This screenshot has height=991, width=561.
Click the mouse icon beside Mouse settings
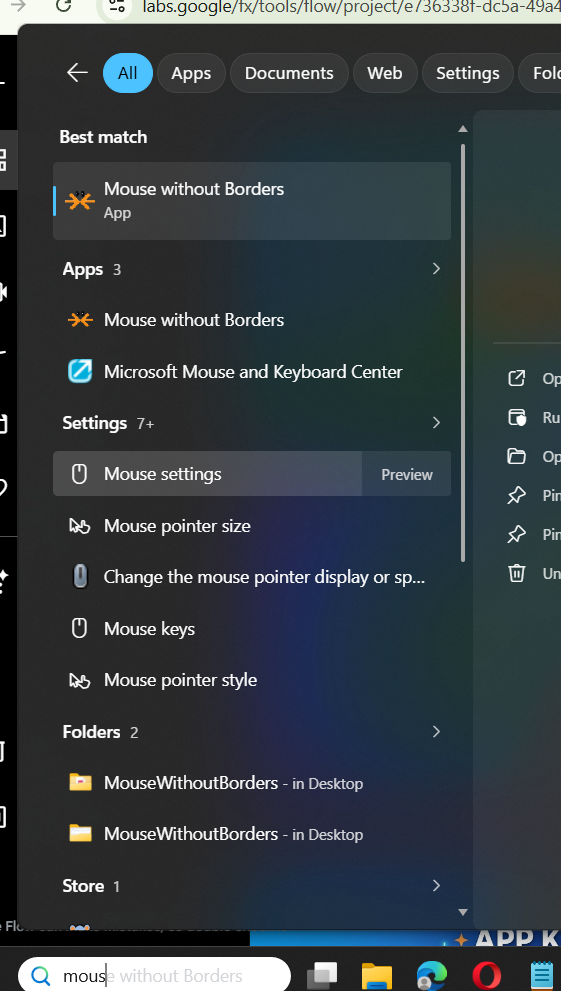[x=79, y=474]
